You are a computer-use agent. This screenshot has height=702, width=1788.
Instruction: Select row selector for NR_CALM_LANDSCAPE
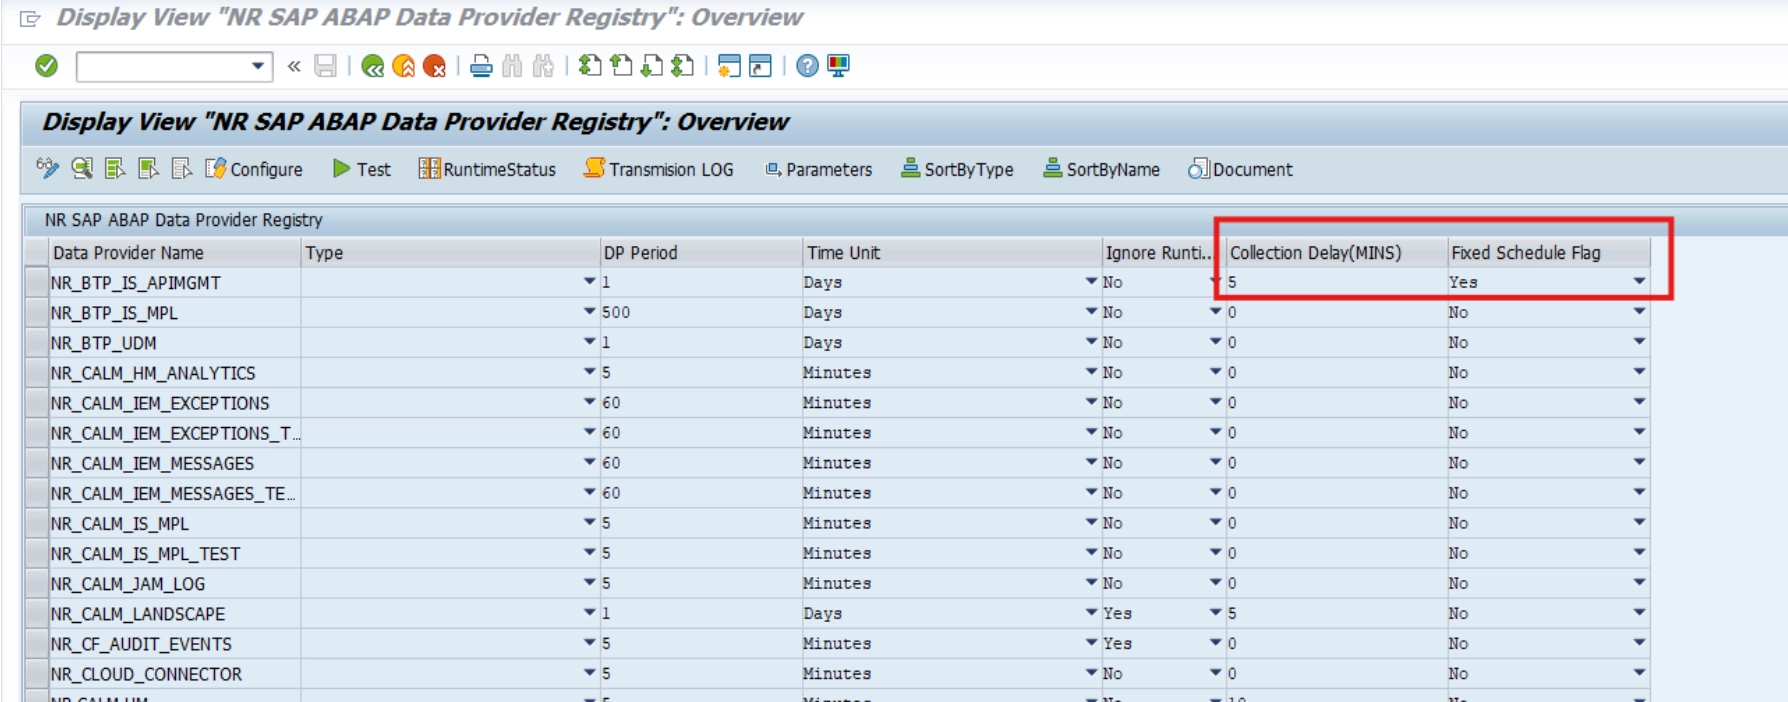[36, 614]
